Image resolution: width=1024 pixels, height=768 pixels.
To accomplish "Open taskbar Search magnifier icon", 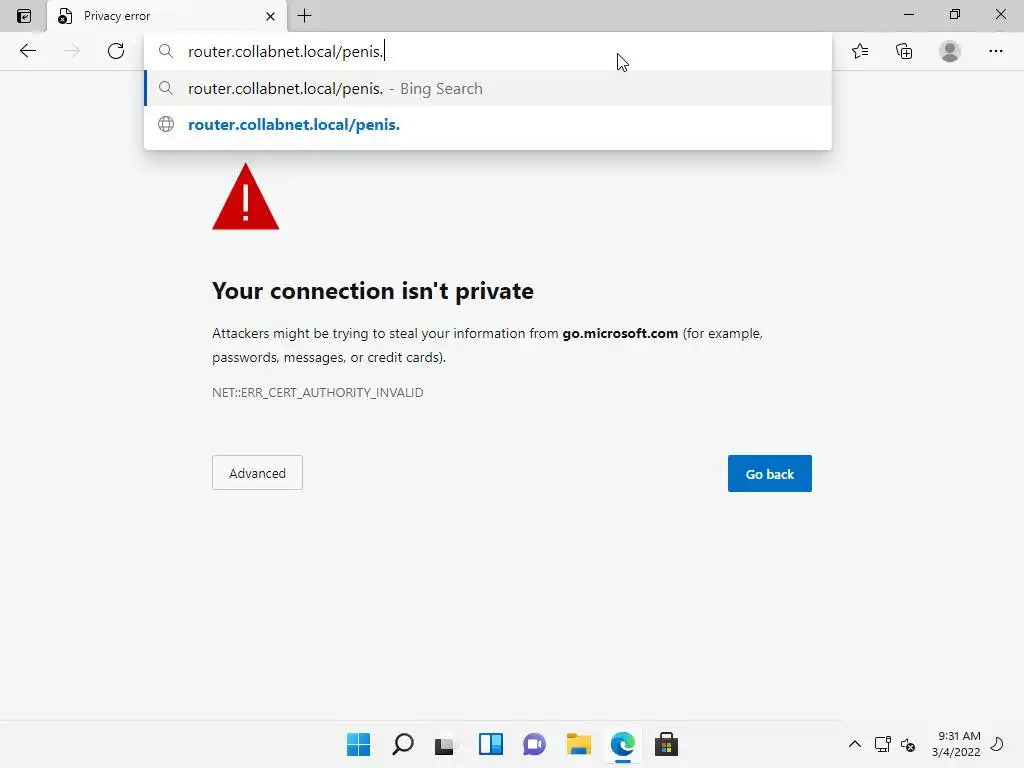I will pos(402,744).
